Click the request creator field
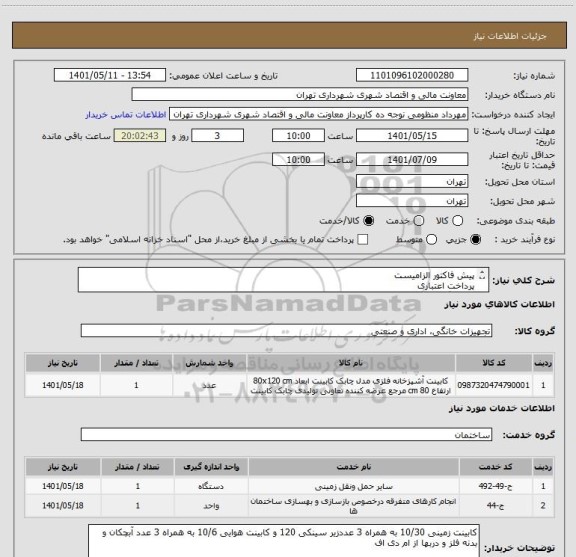The image size is (576, 557). click(x=318, y=115)
